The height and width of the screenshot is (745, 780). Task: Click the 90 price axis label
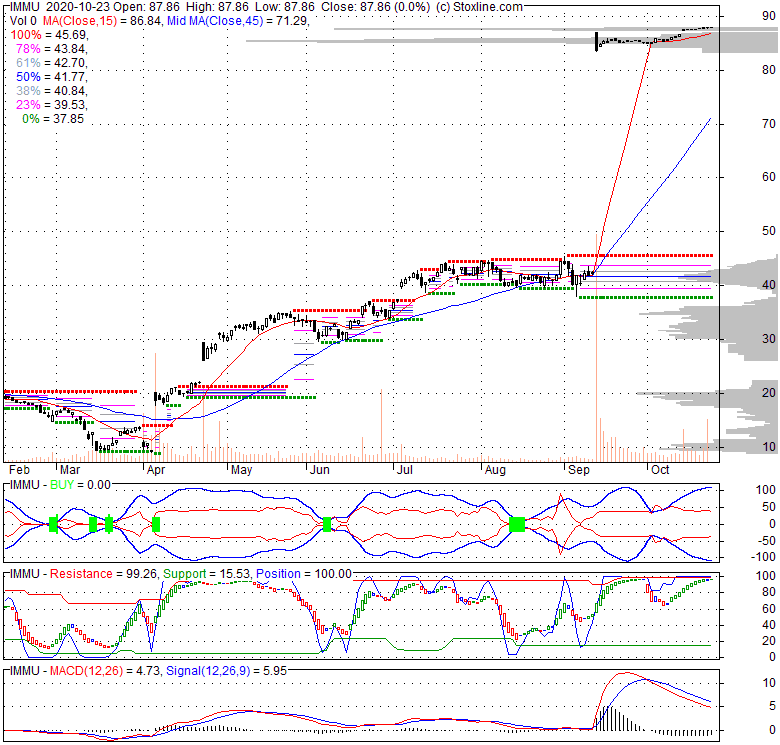pyautogui.click(x=769, y=15)
